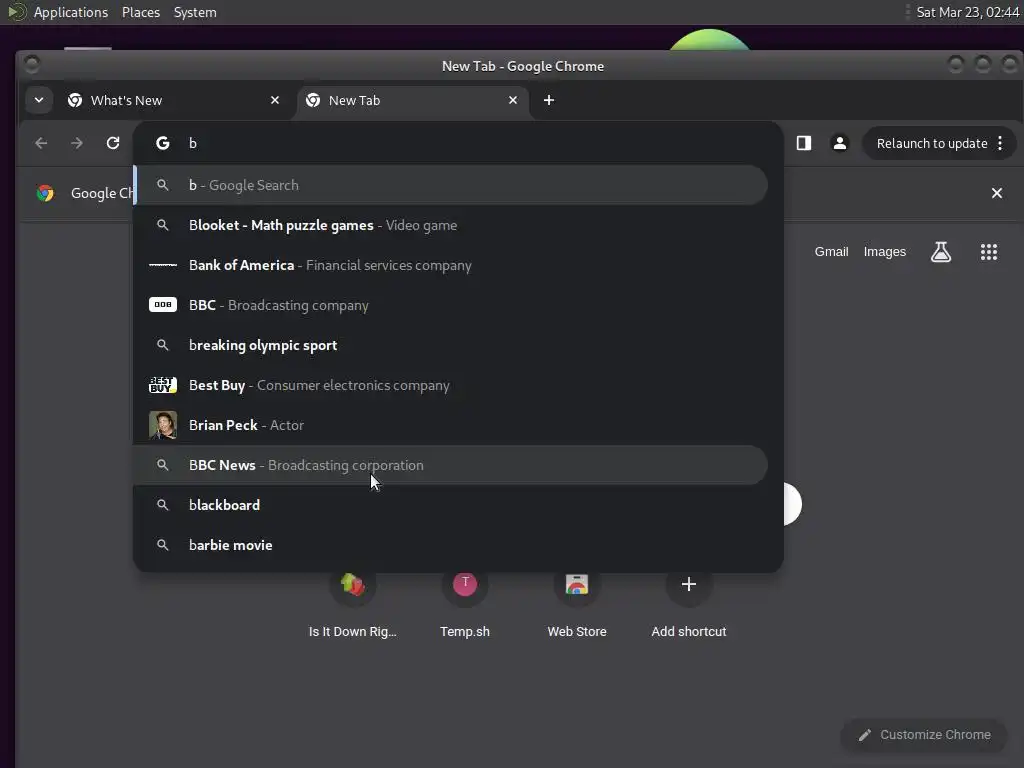This screenshot has width=1024, height=768.
Task: Open the System menu
Action: coord(195,12)
